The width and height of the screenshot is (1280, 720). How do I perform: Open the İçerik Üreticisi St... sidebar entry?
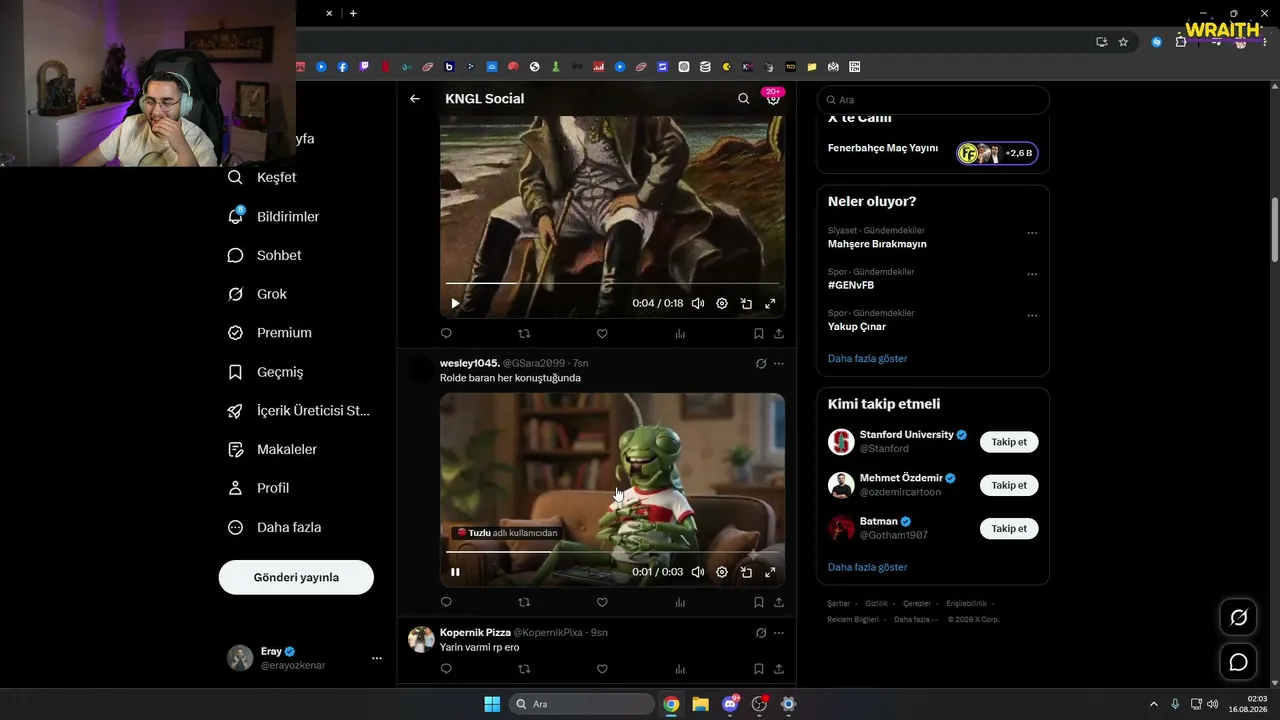[299, 411]
